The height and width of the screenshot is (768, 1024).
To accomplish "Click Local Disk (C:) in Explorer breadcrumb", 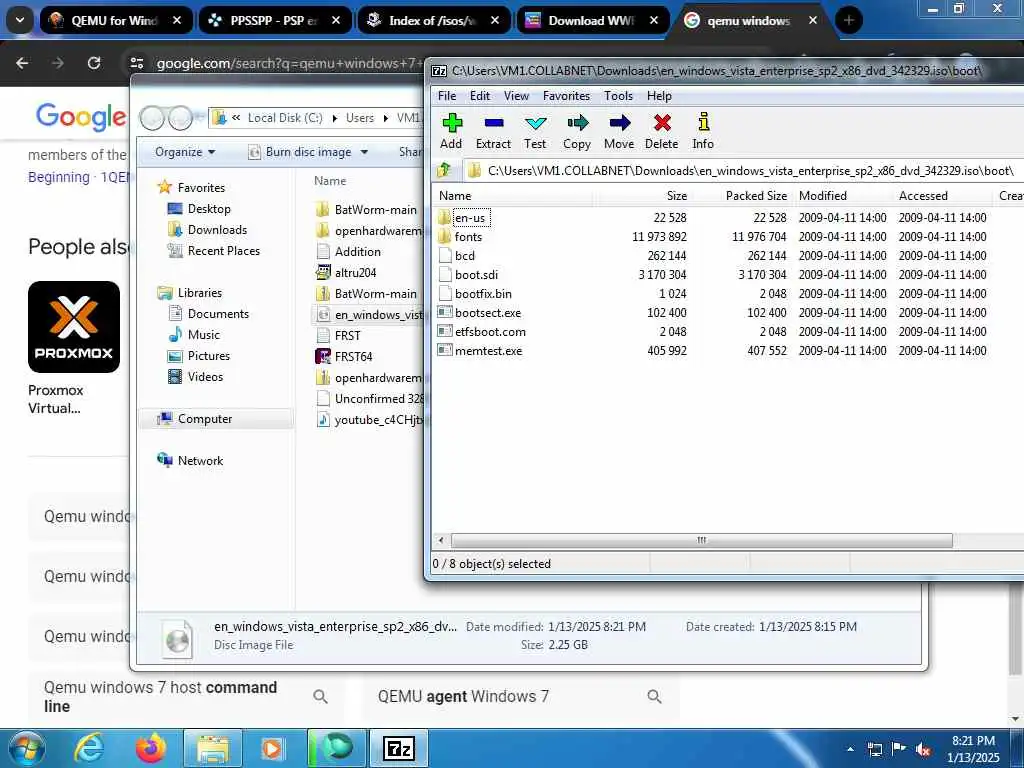I will (285, 118).
